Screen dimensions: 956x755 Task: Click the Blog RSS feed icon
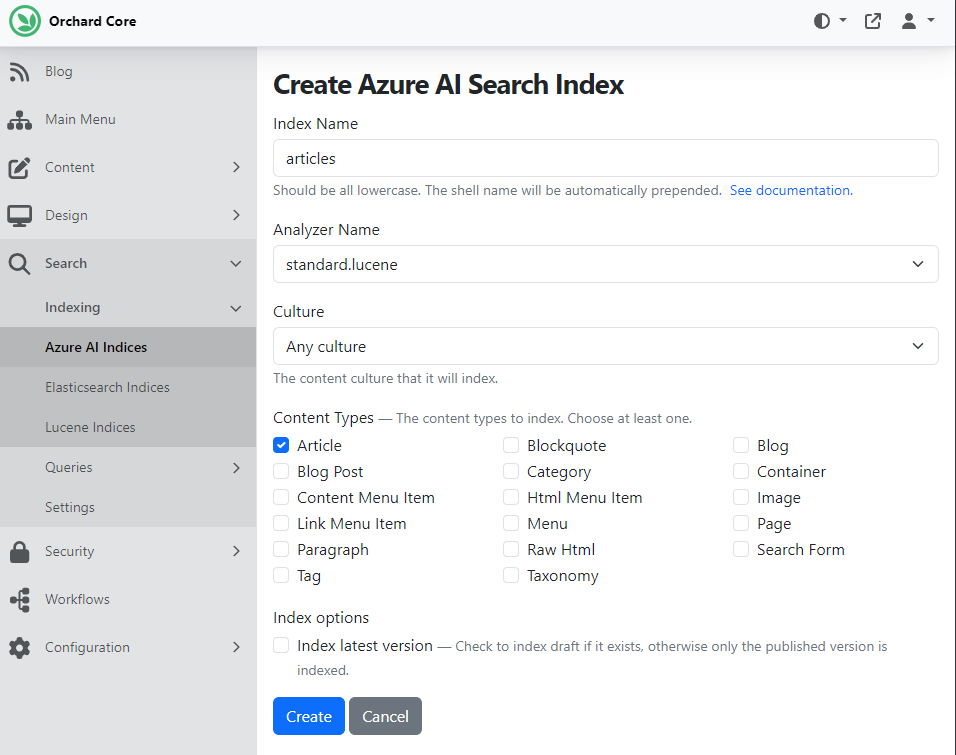[20, 72]
